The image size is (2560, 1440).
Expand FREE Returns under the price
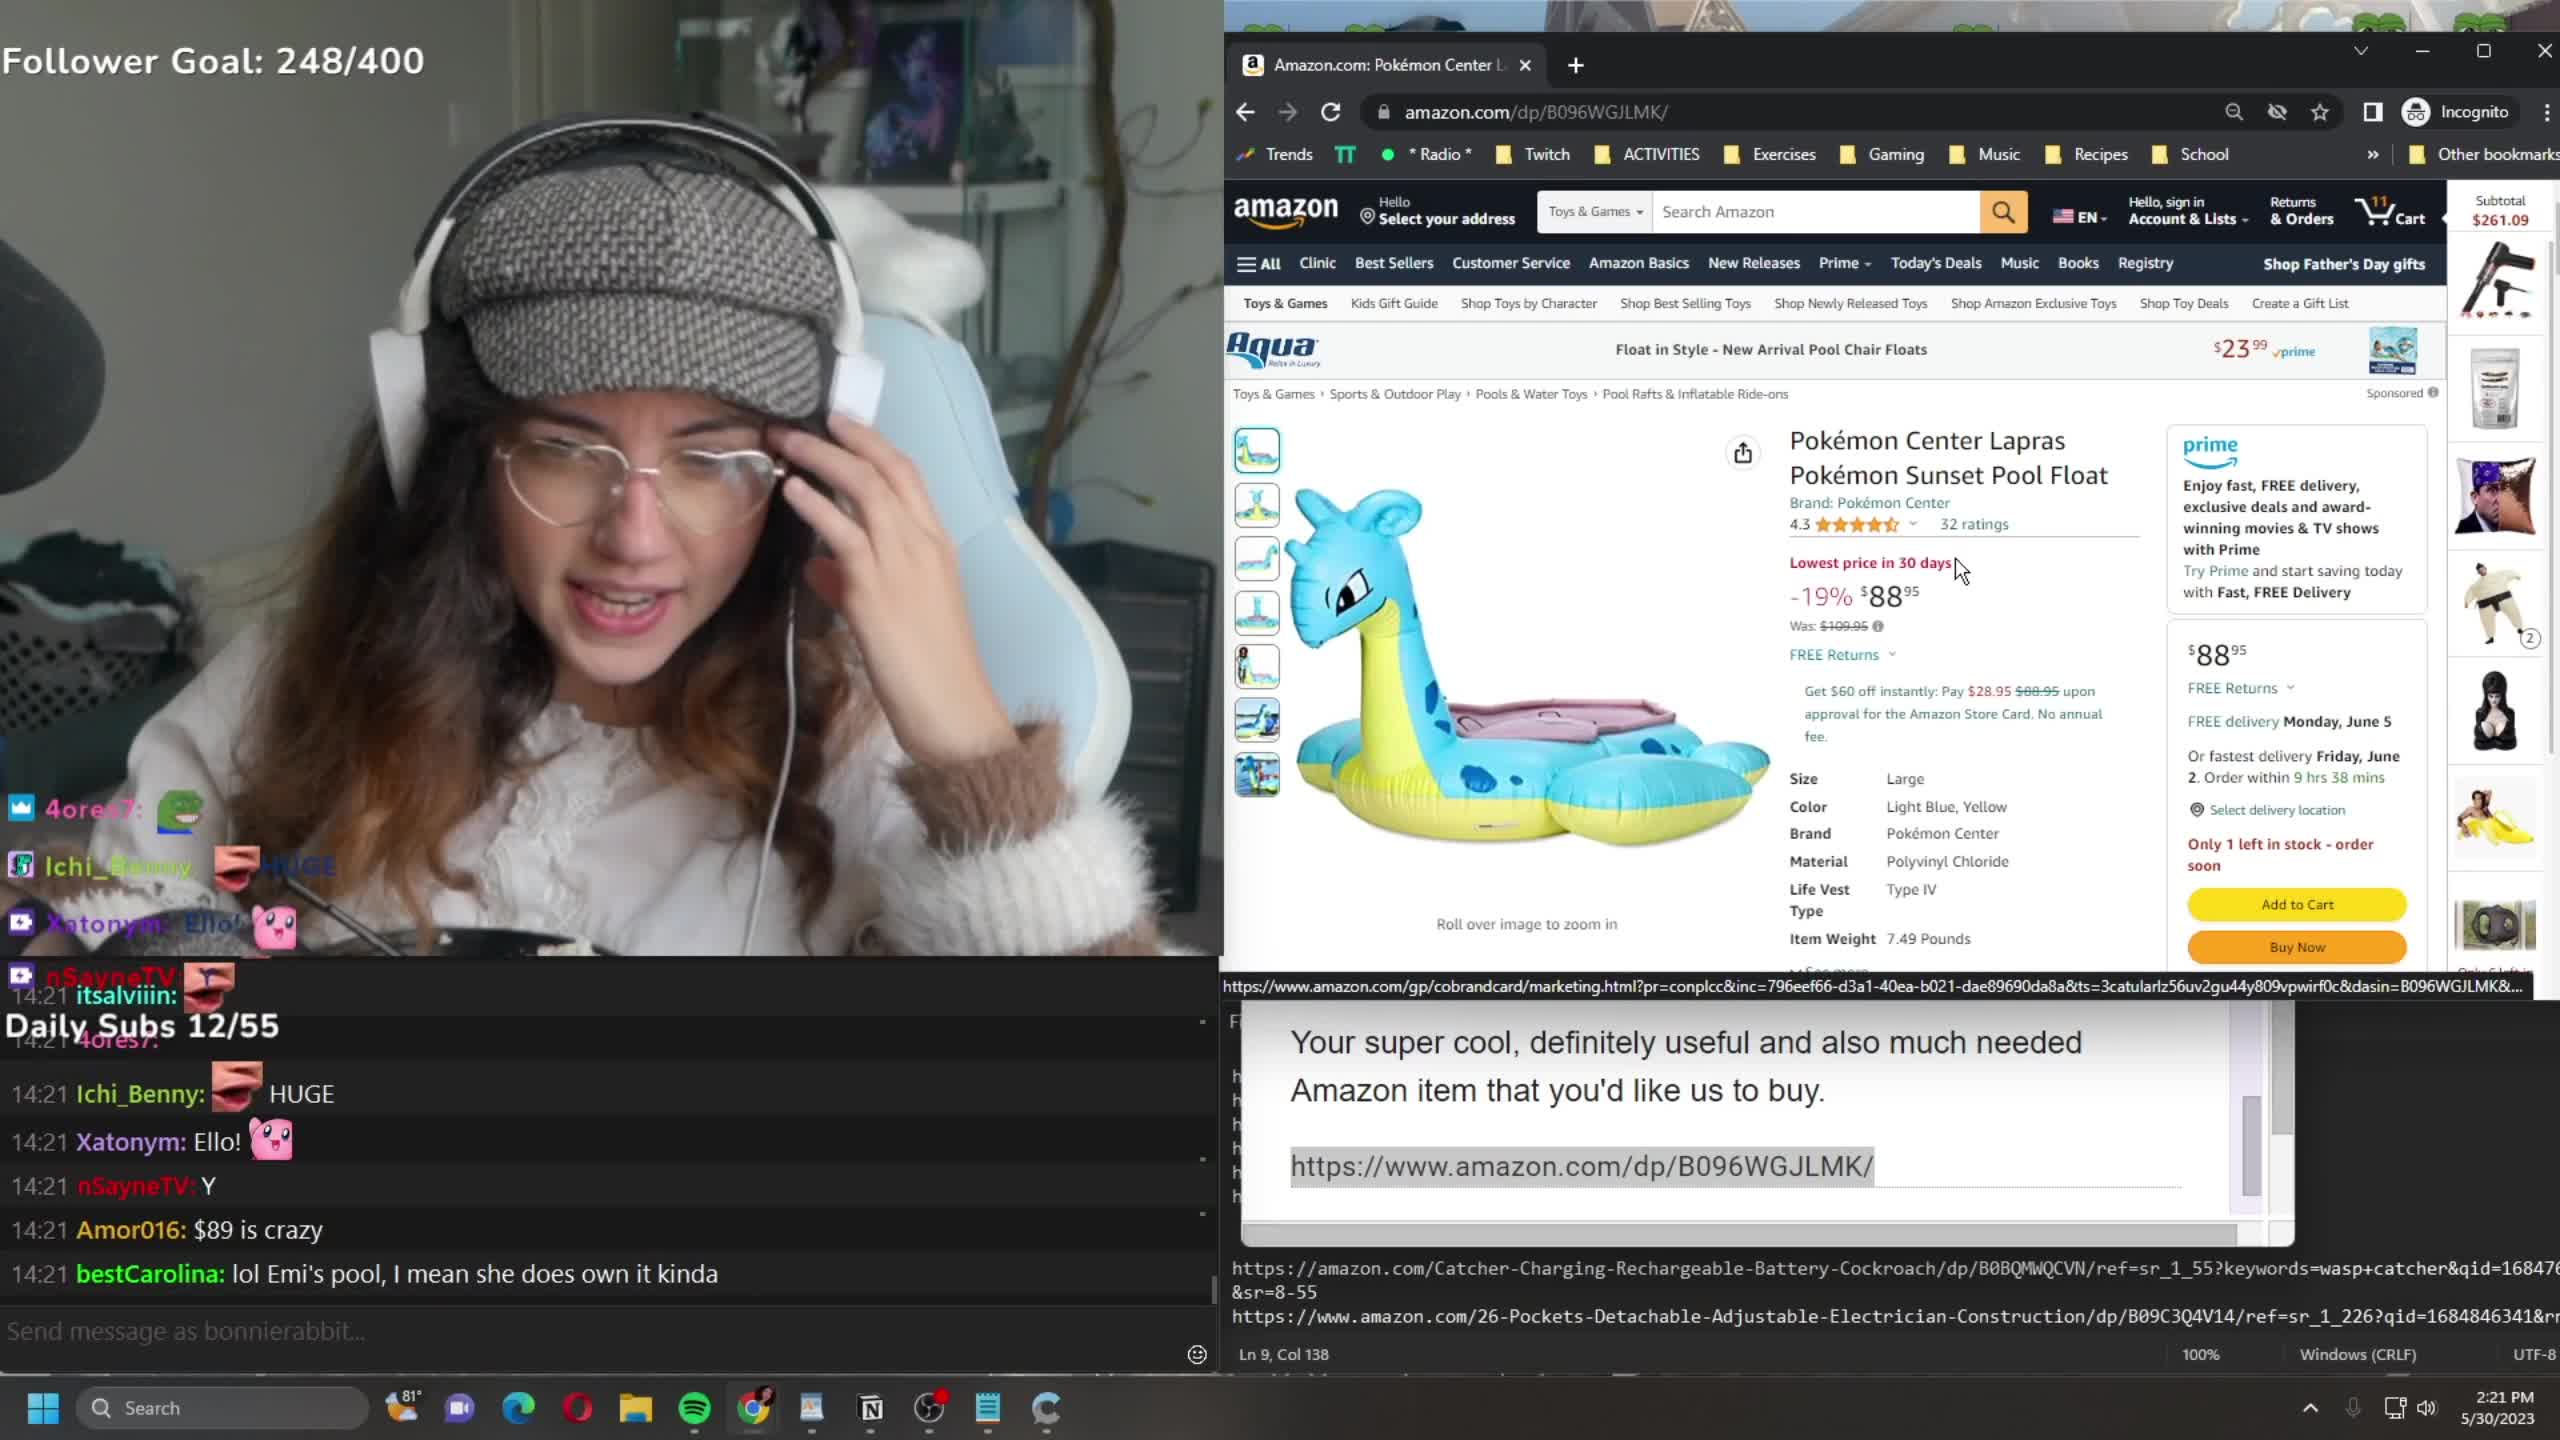coord(1842,655)
